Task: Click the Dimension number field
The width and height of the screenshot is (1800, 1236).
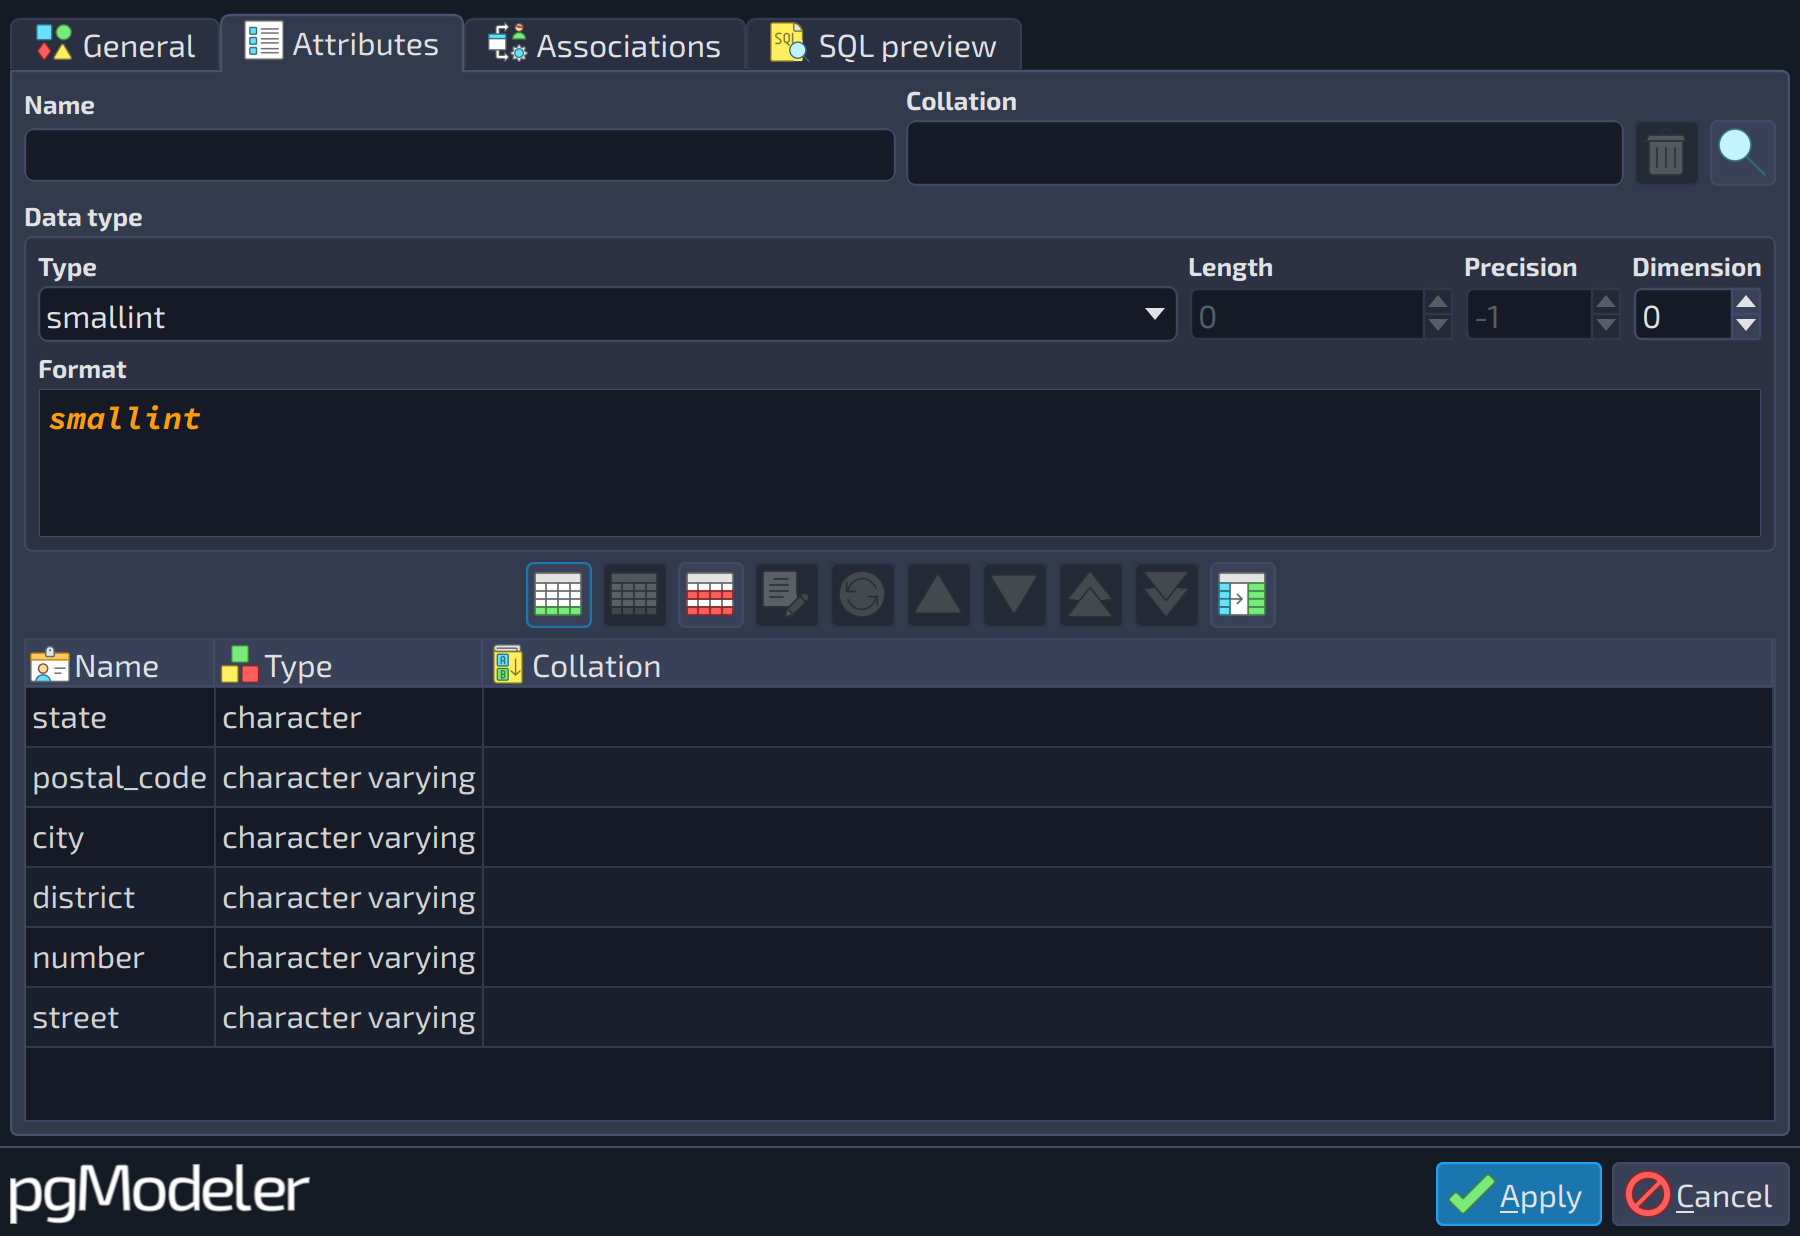Action: pos(1683,316)
